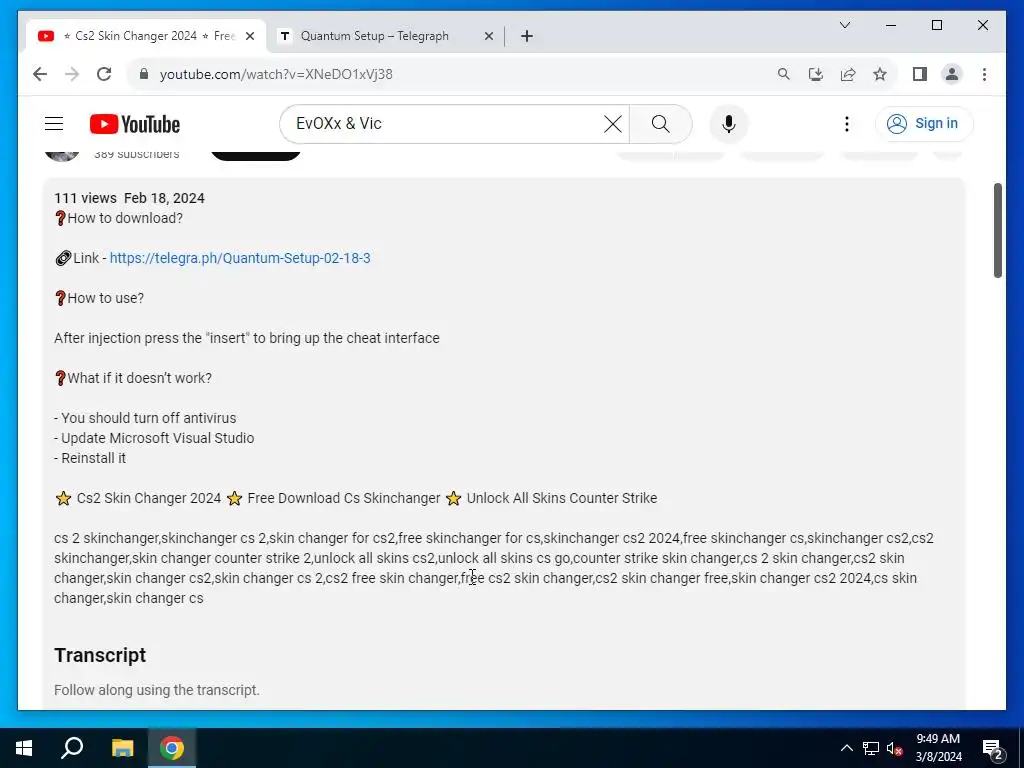Open the network status tray icon

pyautogui.click(x=871, y=748)
